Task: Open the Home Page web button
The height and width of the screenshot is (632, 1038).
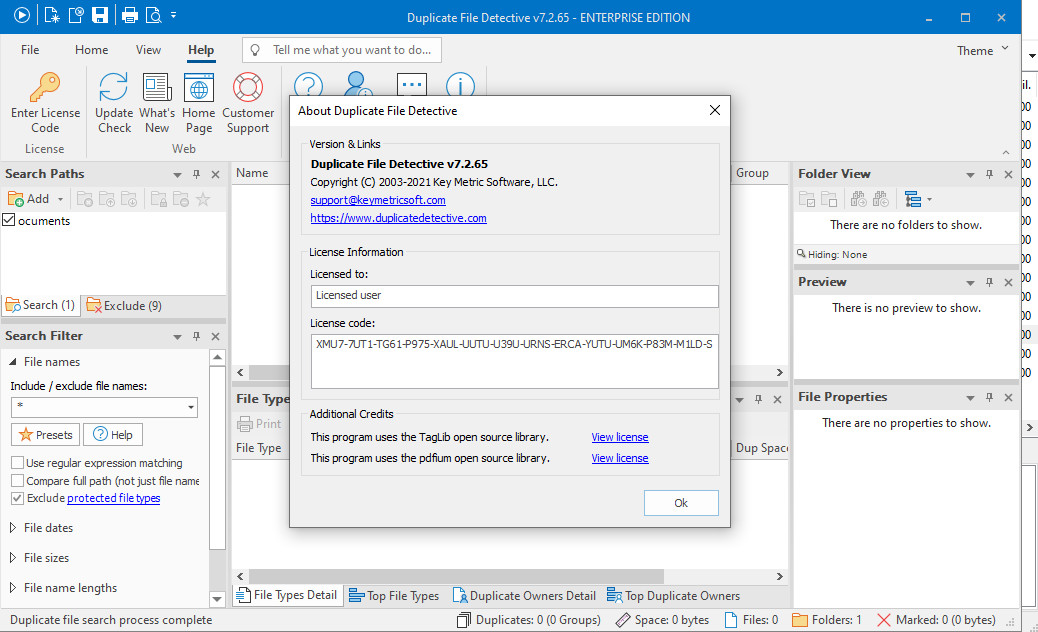Action: 199,103
